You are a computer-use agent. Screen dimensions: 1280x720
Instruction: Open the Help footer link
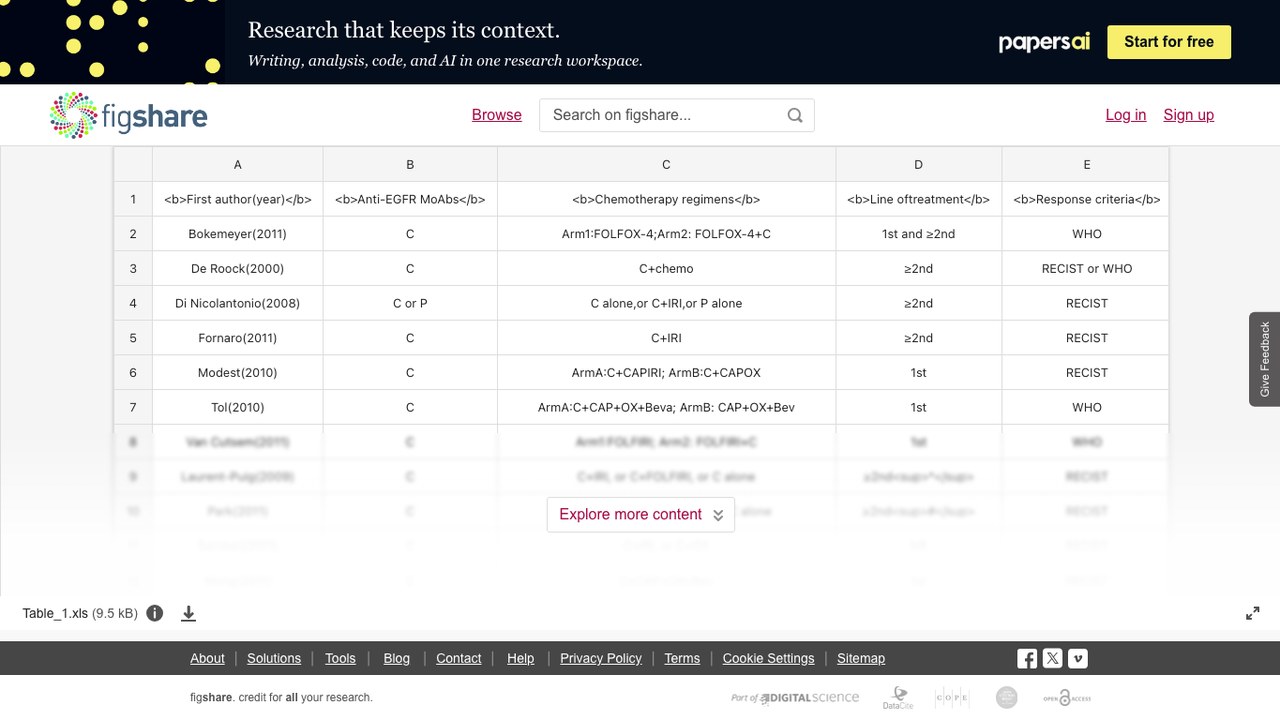[521, 658]
